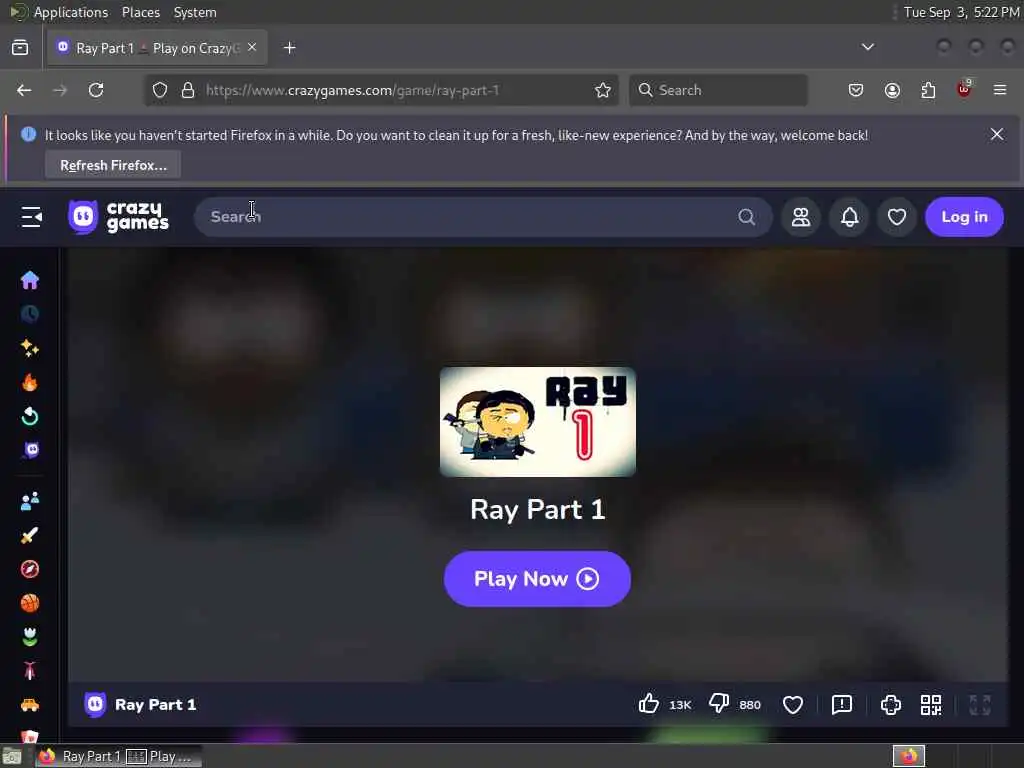The image size is (1024, 768).
Task: Open the green flower category sidebar icon
Action: click(x=29, y=637)
